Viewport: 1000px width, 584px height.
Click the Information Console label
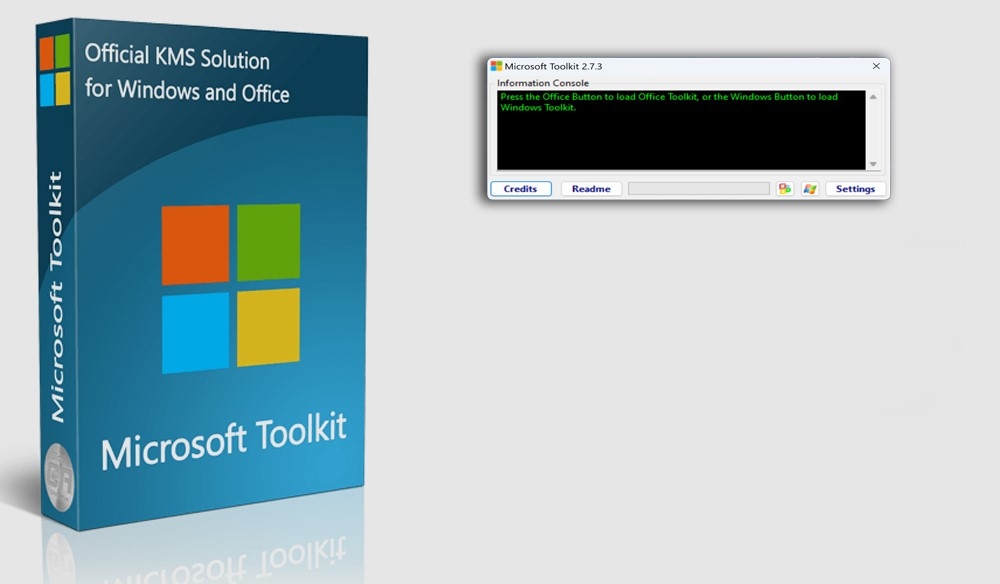pyautogui.click(x=542, y=82)
